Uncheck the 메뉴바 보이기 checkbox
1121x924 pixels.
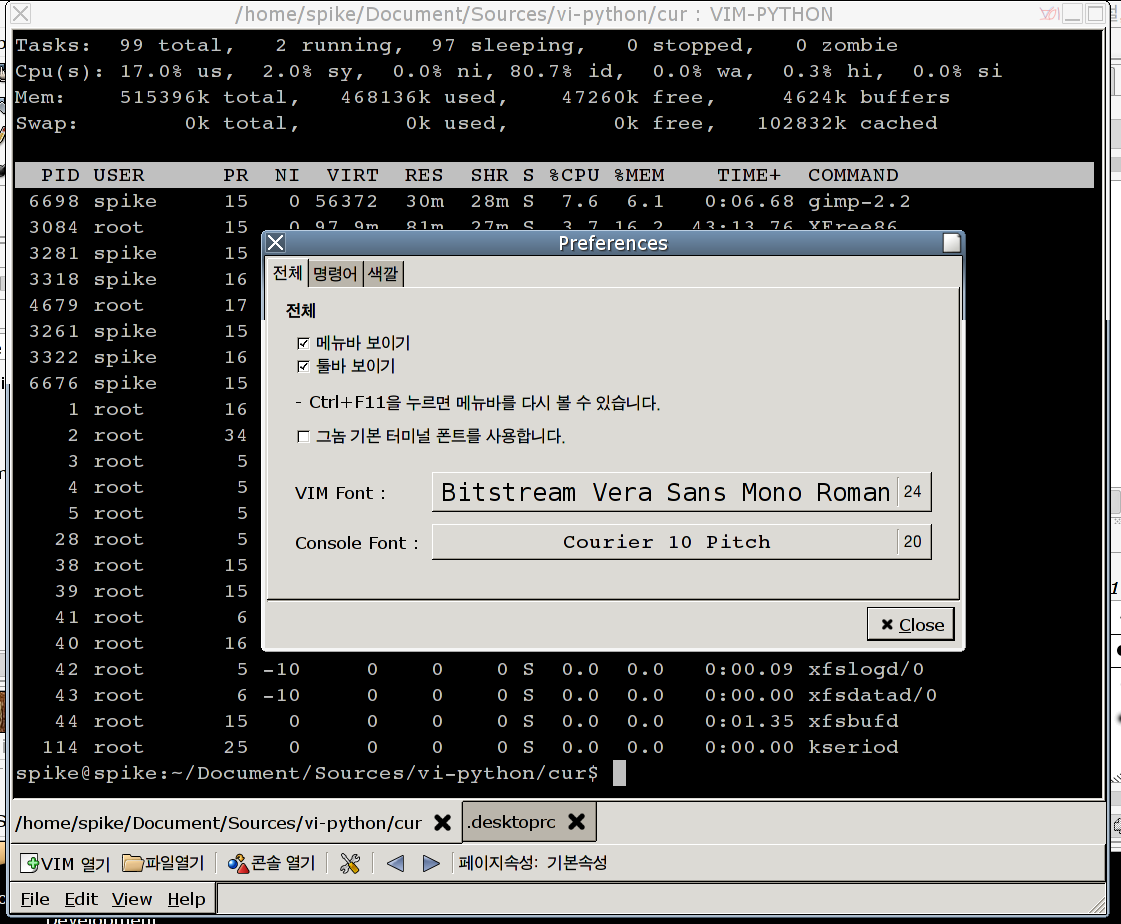304,344
